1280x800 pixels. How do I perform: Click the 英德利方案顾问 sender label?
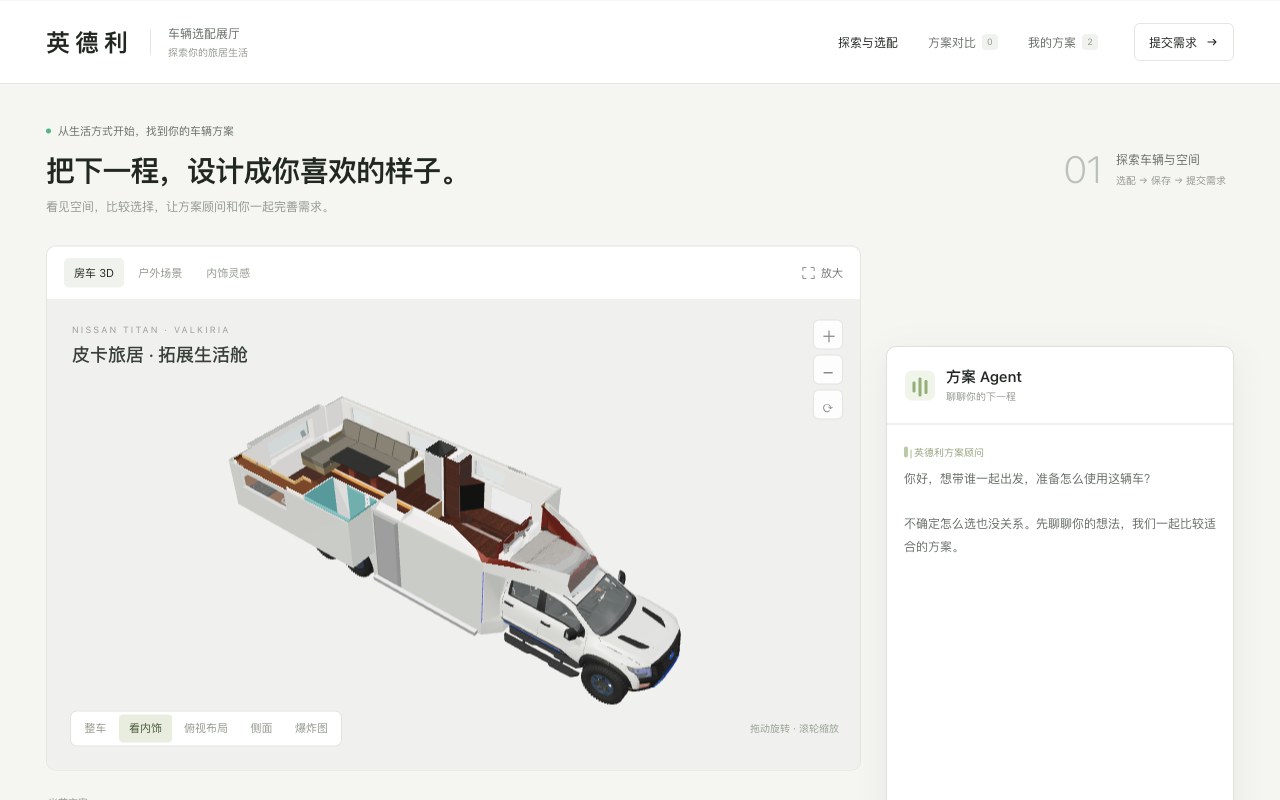pyautogui.click(x=948, y=452)
